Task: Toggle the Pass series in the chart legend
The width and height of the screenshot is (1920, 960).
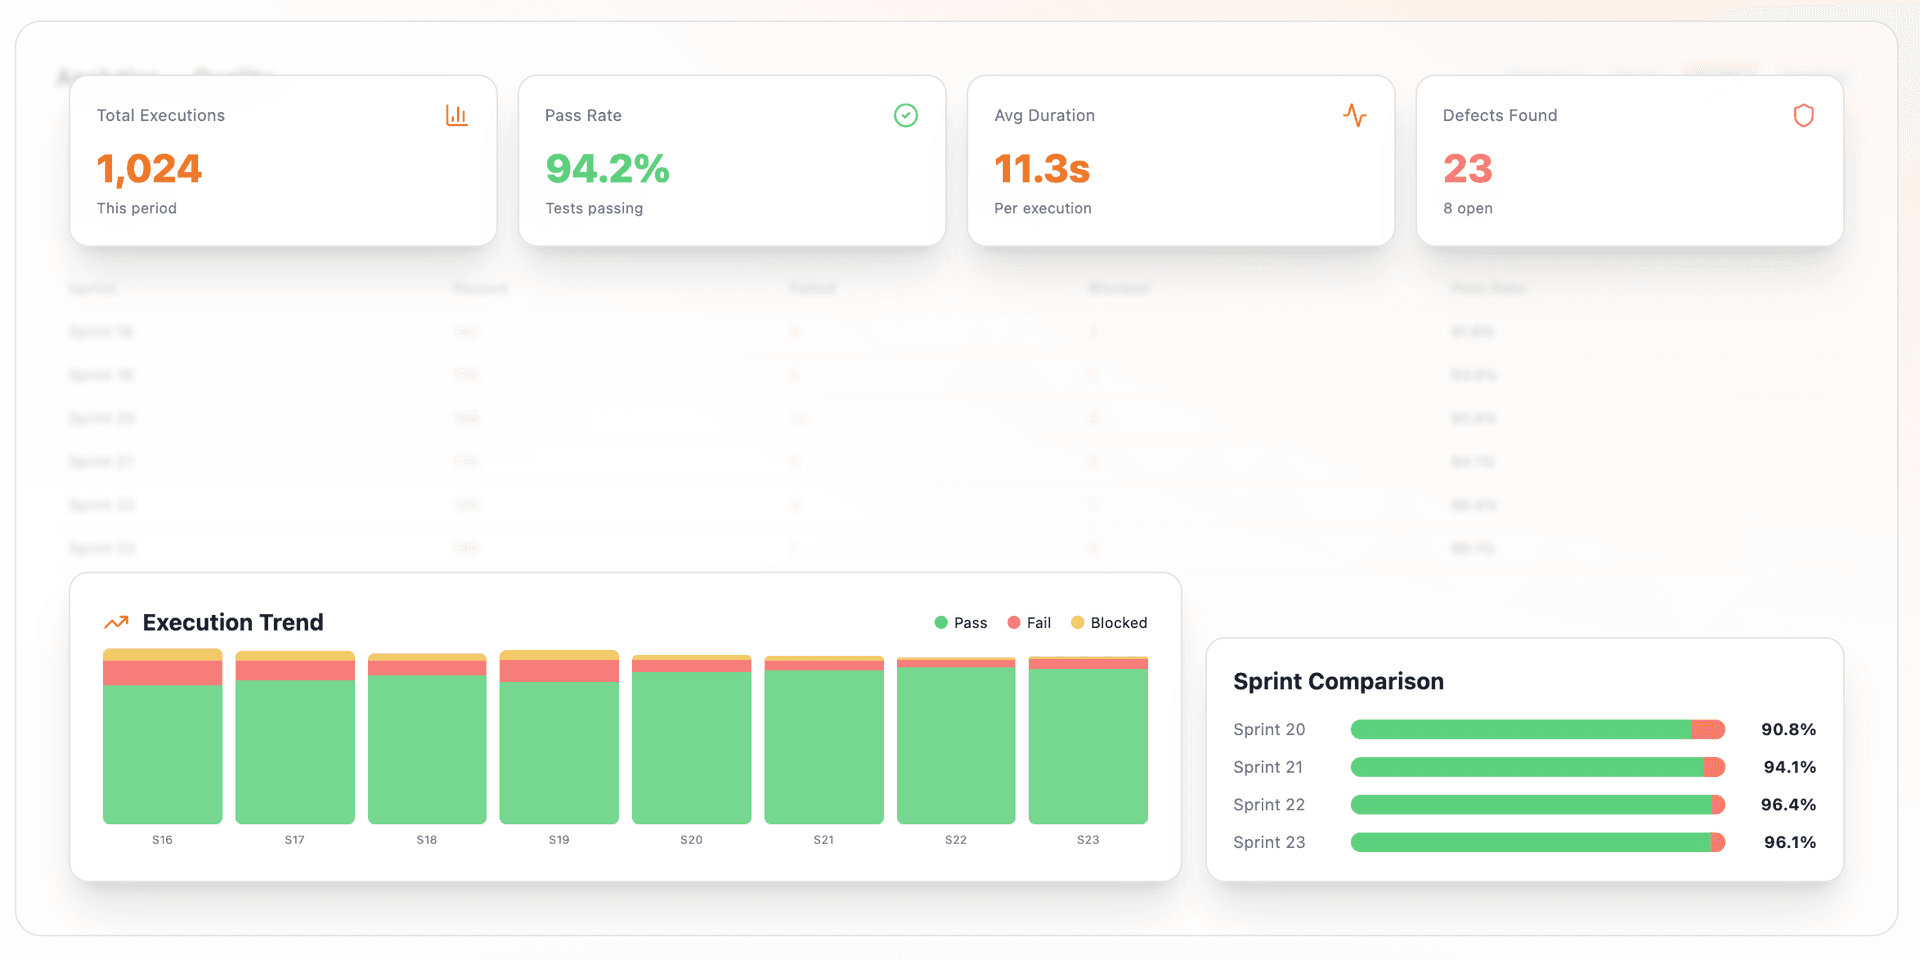Action: [x=940, y=622]
